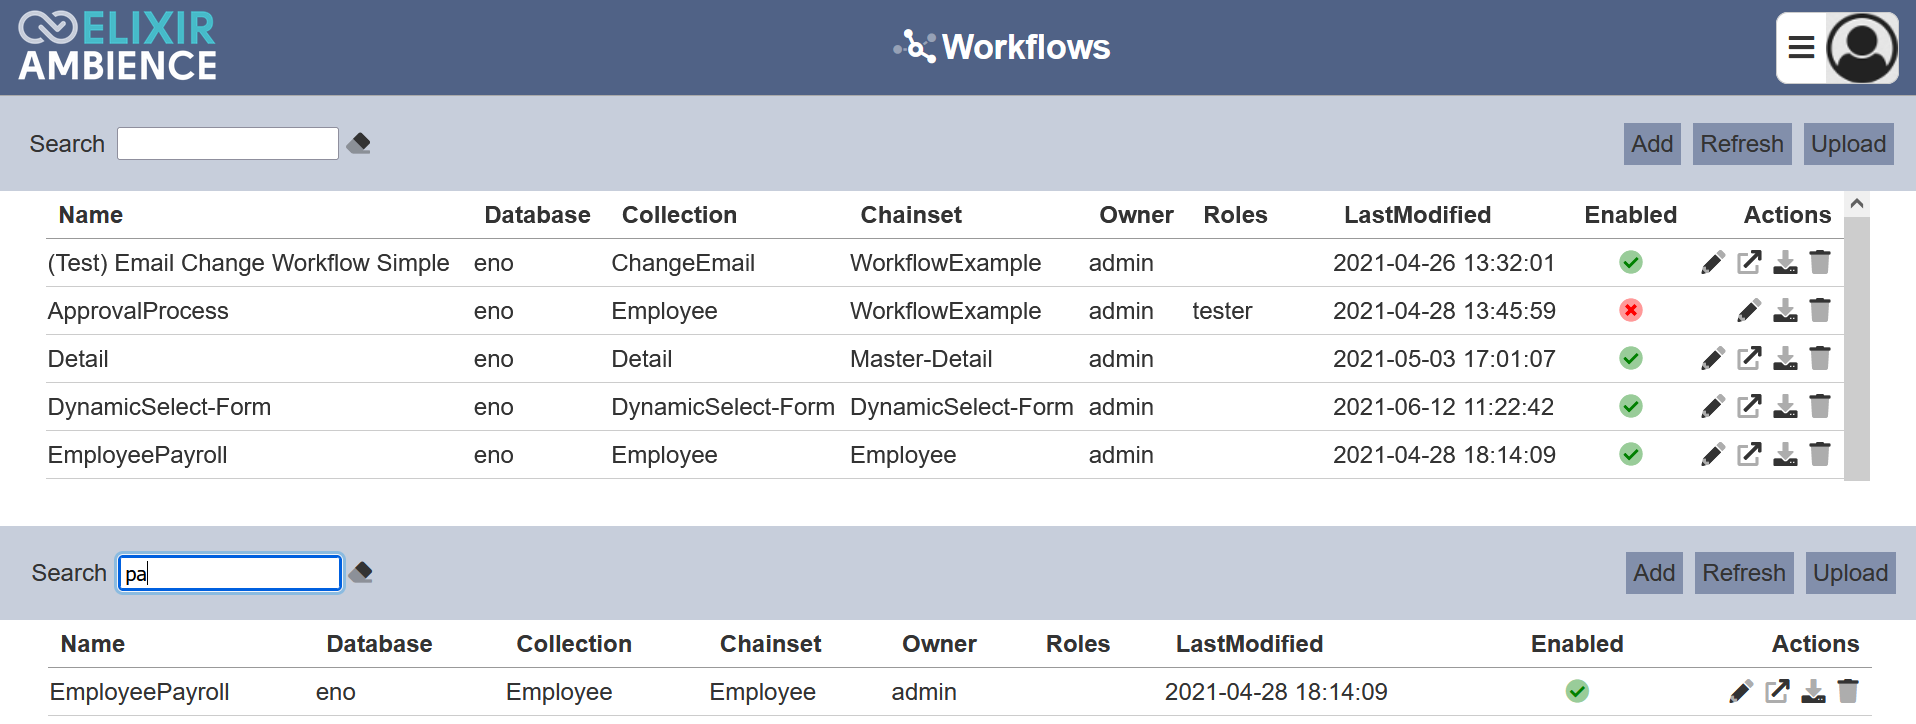
Task: Delete the (Test) Email Change Workflow Simple
Action: (x=1820, y=263)
